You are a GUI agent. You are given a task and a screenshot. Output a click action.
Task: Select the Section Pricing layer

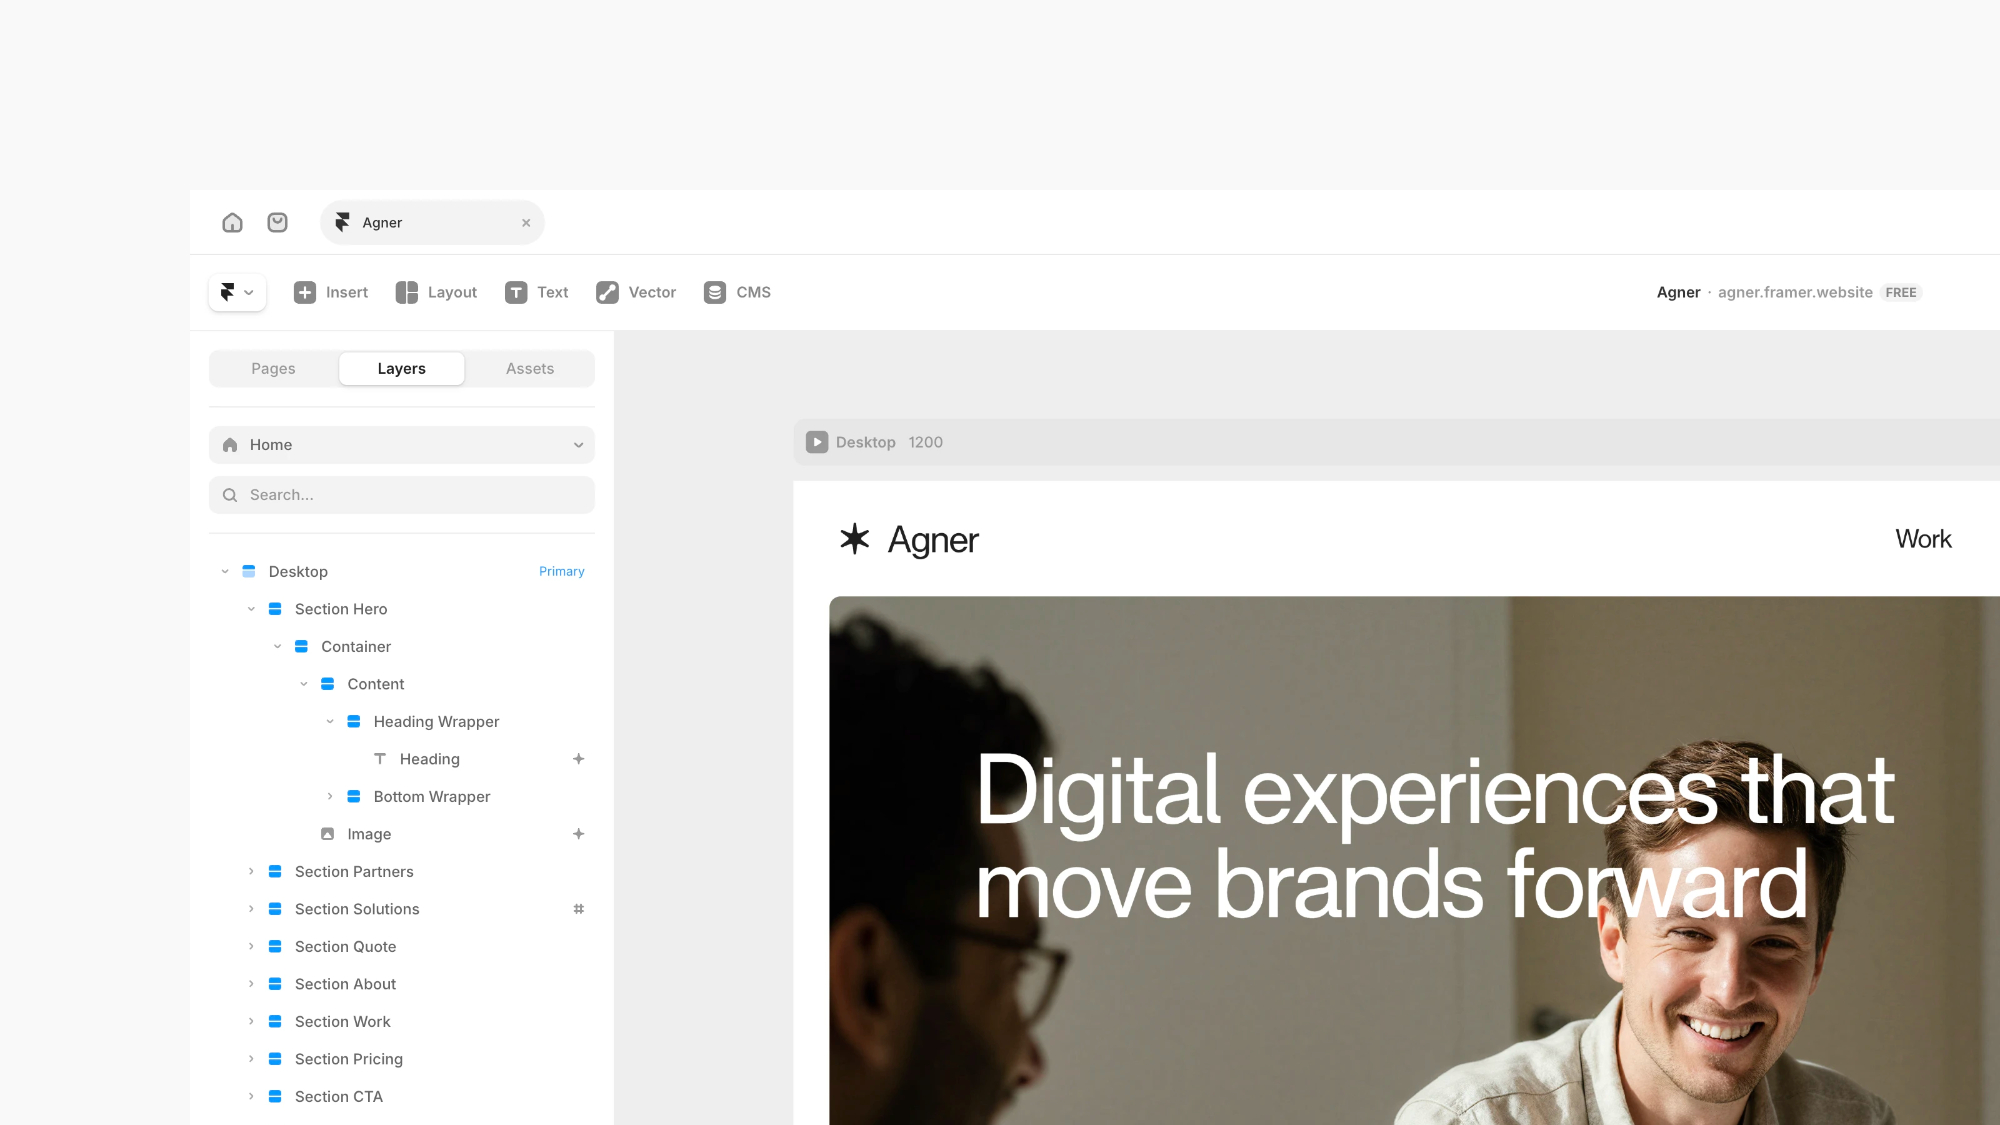pyautogui.click(x=402, y=1059)
